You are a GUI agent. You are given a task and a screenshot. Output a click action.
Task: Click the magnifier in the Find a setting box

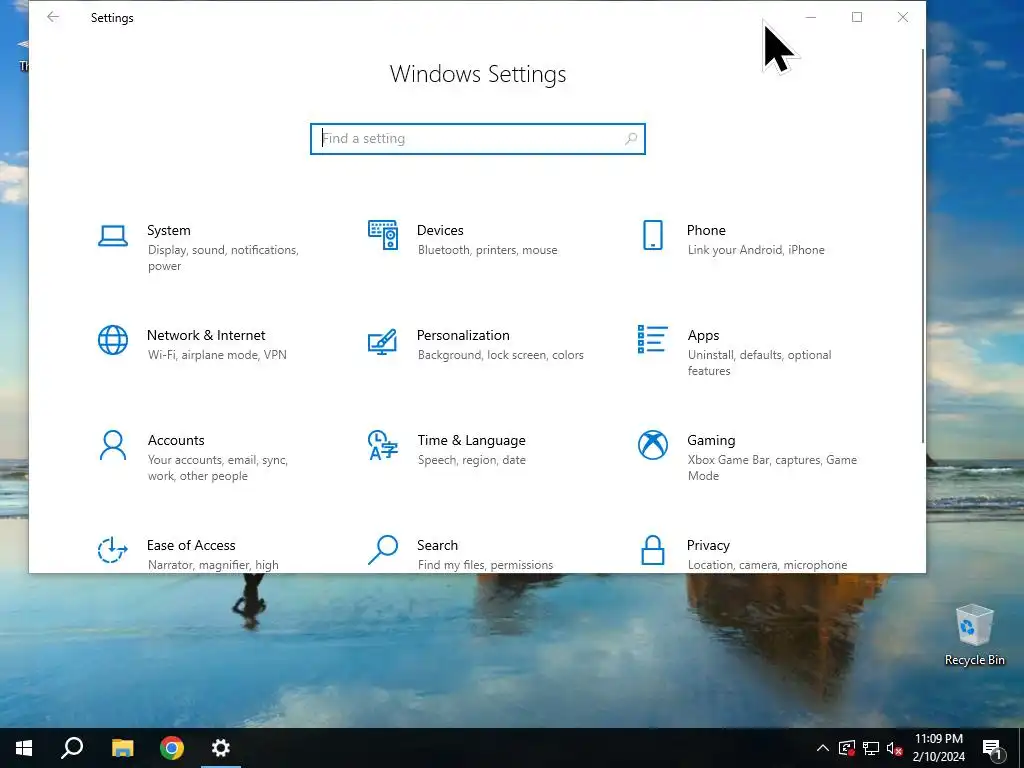click(x=631, y=138)
